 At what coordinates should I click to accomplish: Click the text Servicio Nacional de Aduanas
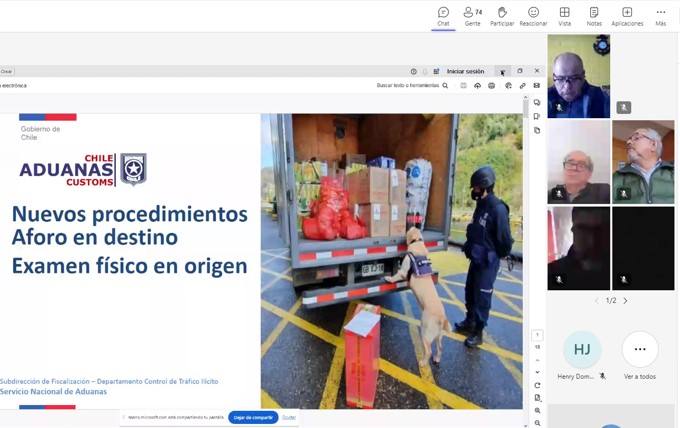click(x=53, y=392)
